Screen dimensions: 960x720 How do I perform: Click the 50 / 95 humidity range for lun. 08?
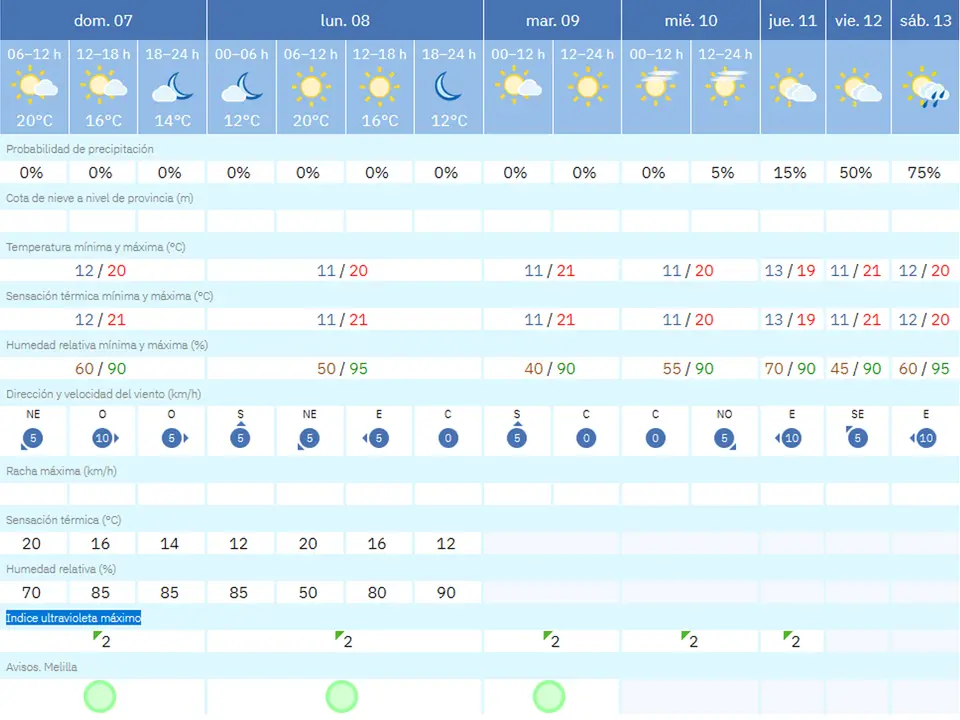click(342, 369)
